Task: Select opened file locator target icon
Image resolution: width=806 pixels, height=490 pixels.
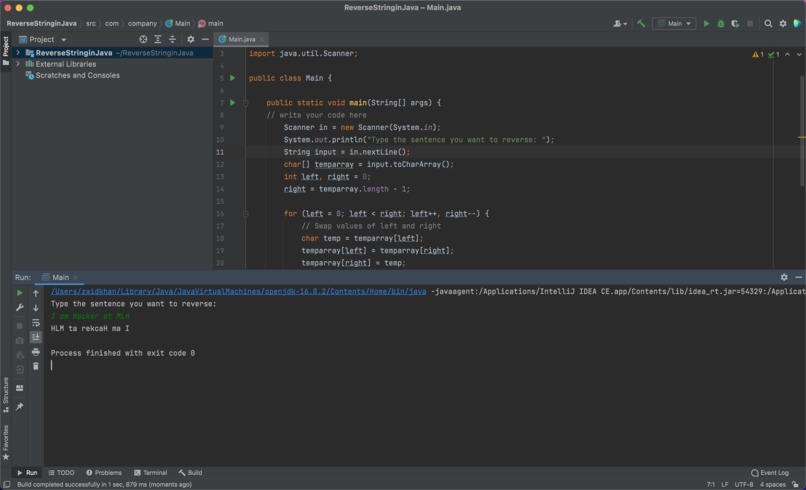Action: pos(143,39)
